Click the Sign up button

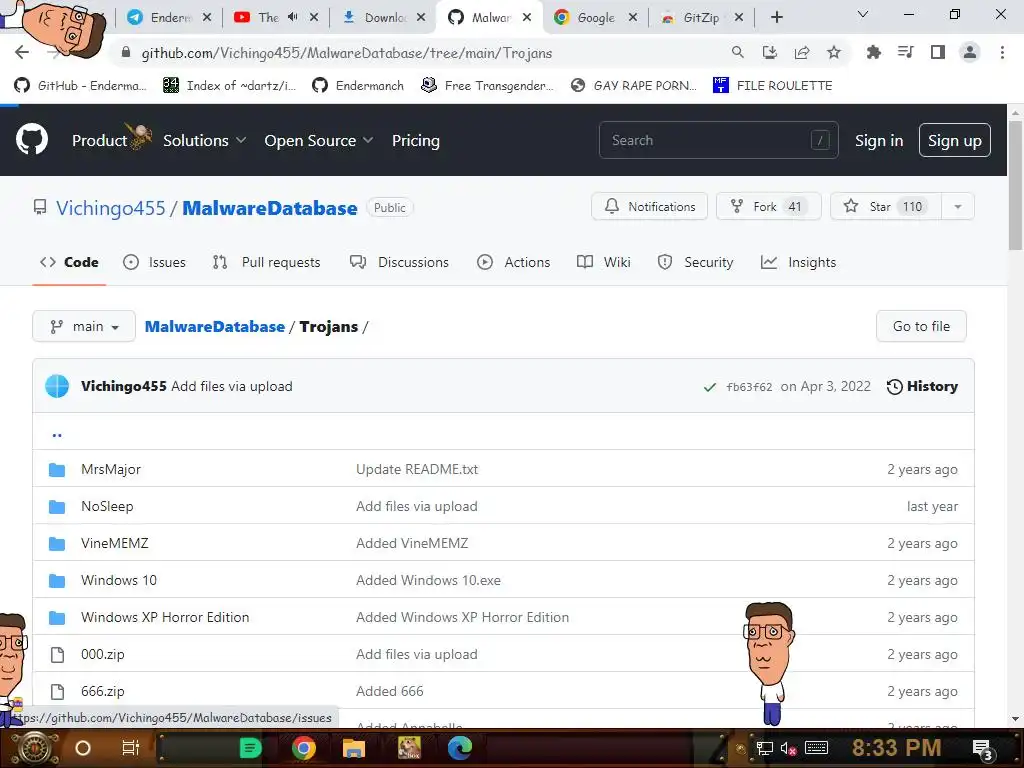(x=954, y=140)
